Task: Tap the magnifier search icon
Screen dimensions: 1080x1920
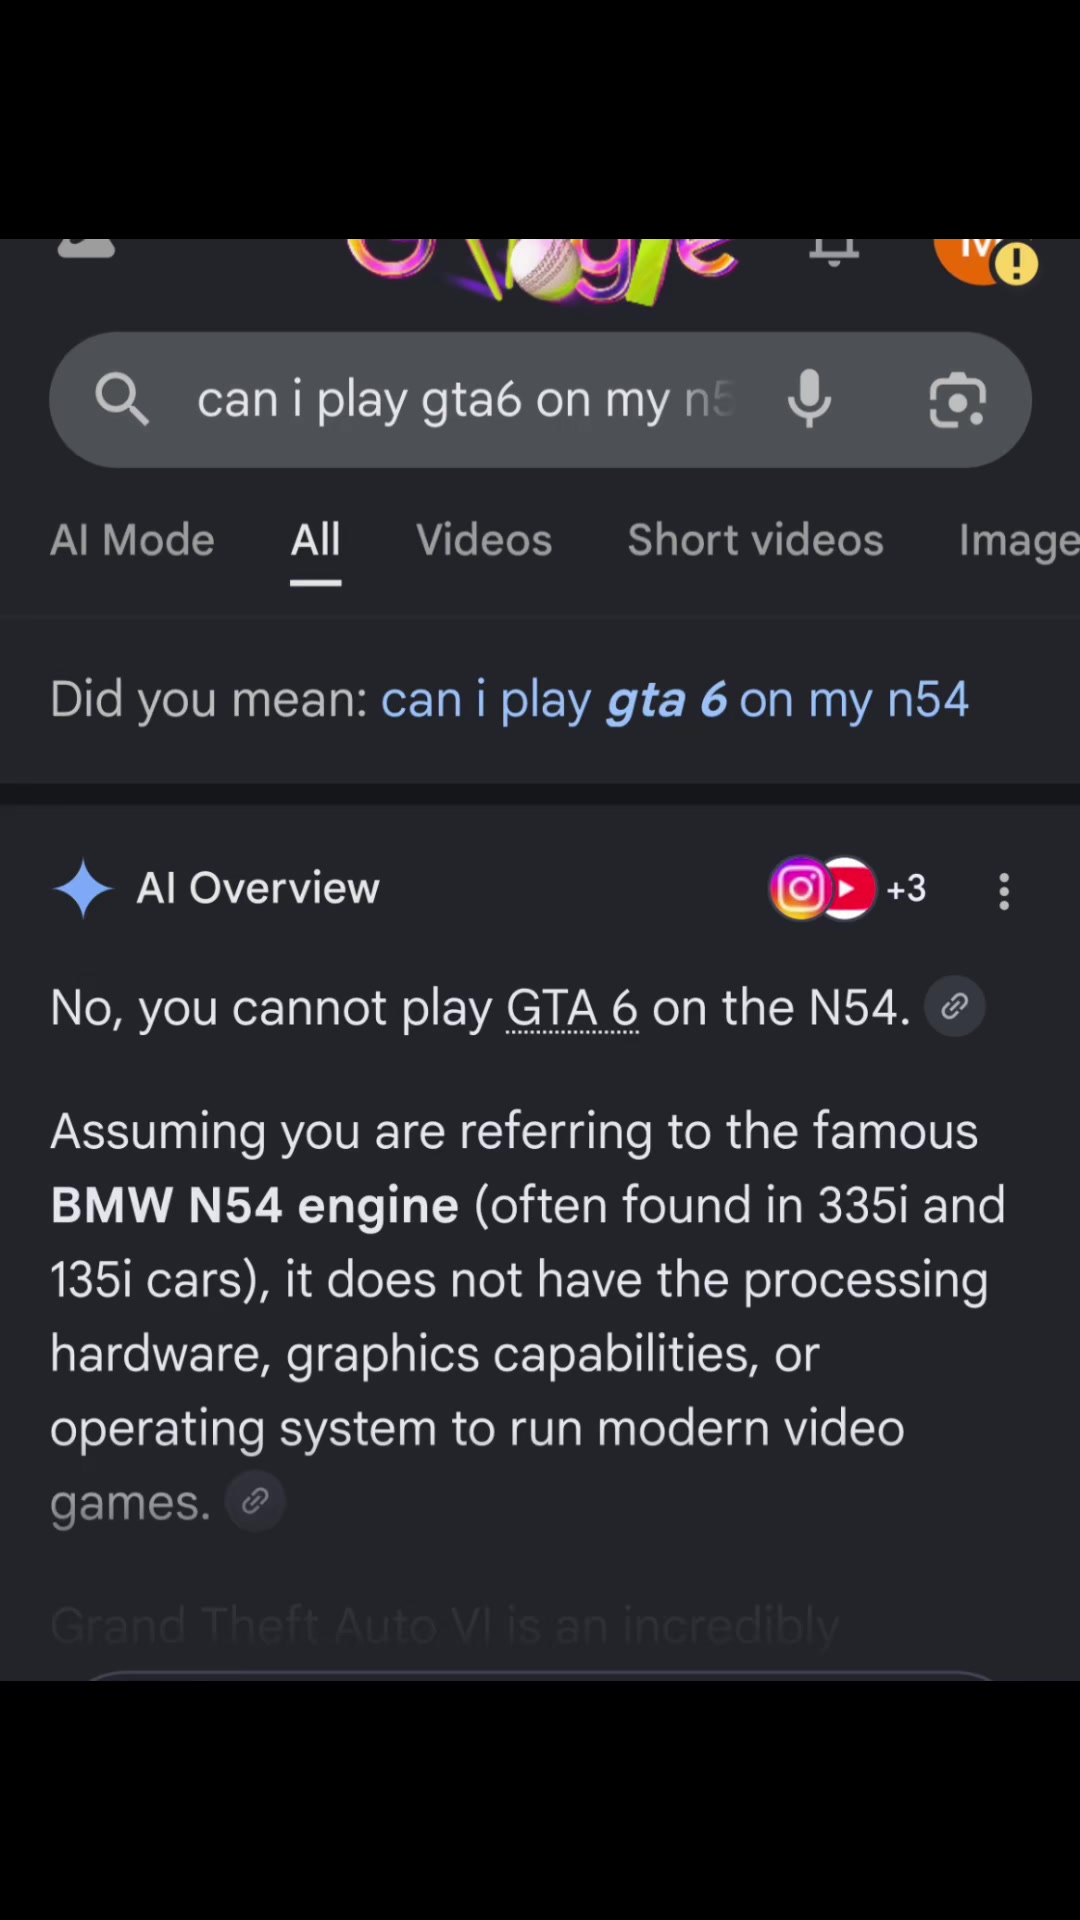Action: click(x=122, y=400)
